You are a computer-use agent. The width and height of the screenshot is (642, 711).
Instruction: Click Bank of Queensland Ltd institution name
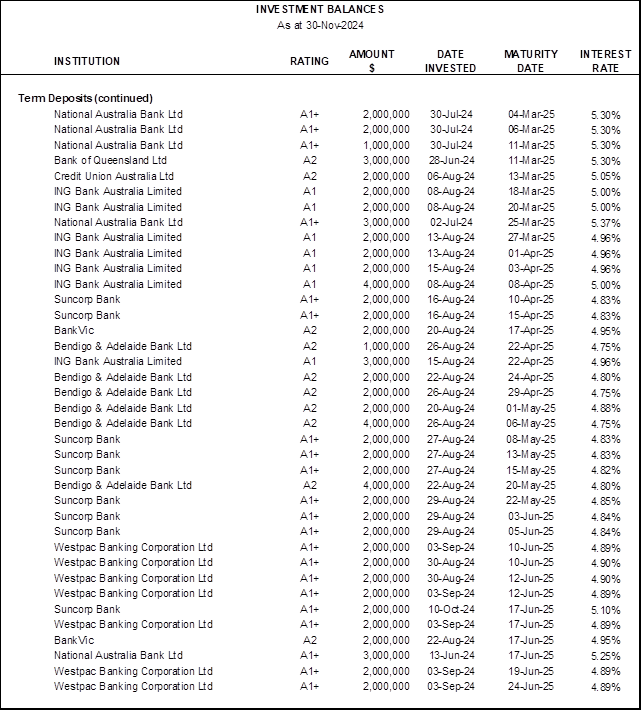pyautogui.click(x=110, y=161)
